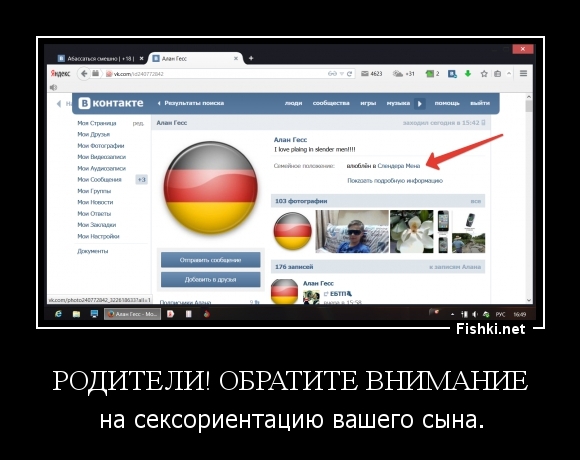The image size is (580, 460).
Task: Click the green toolbar icon with counter 2
Action: (432, 74)
